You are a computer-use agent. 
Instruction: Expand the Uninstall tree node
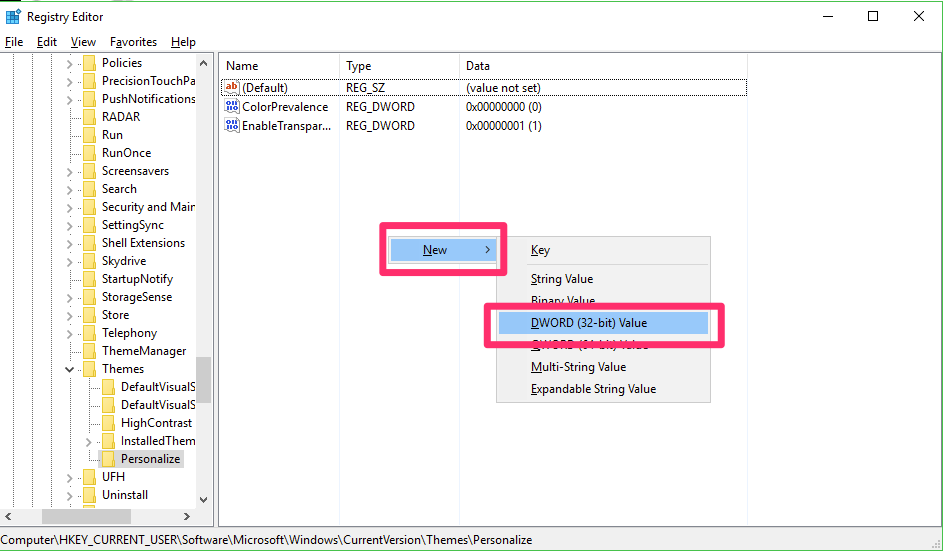pyautogui.click(x=70, y=495)
